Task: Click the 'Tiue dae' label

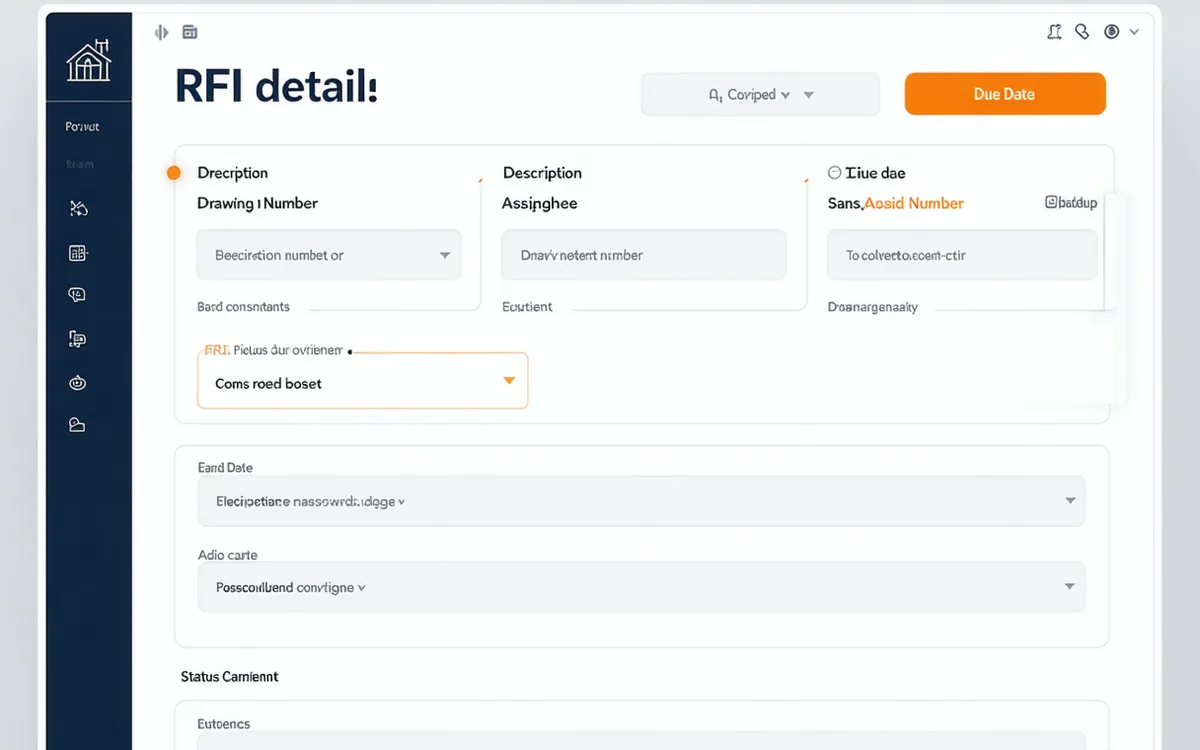Action: click(875, 173)
